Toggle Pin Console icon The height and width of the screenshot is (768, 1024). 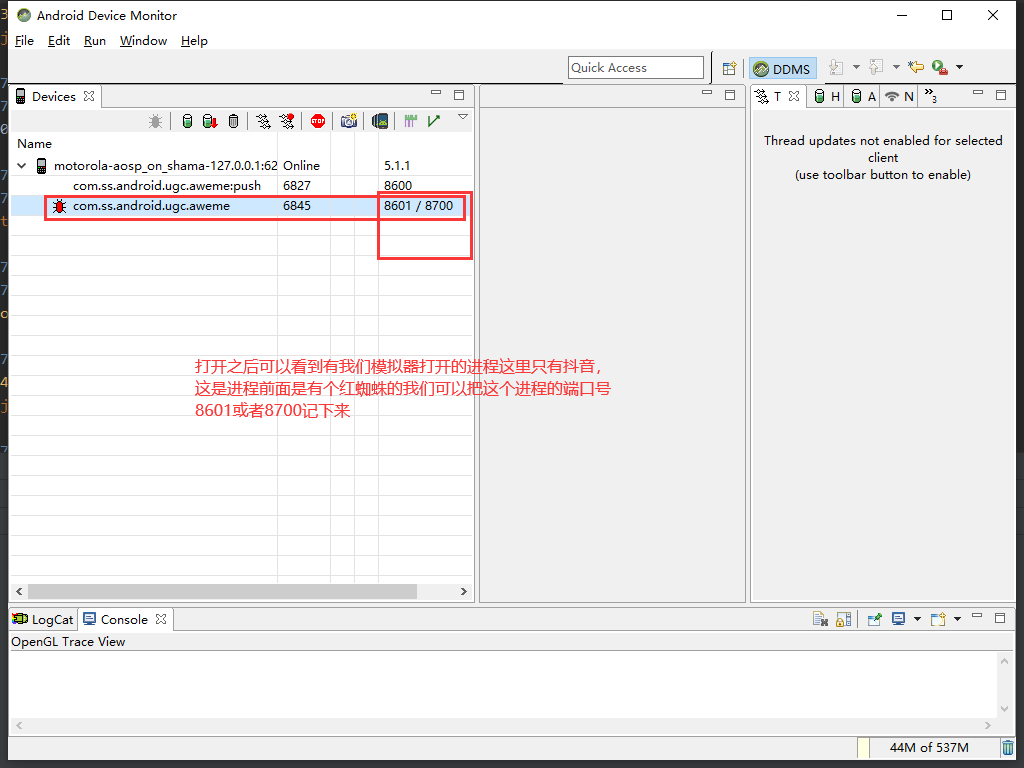(x=874, y=620)
